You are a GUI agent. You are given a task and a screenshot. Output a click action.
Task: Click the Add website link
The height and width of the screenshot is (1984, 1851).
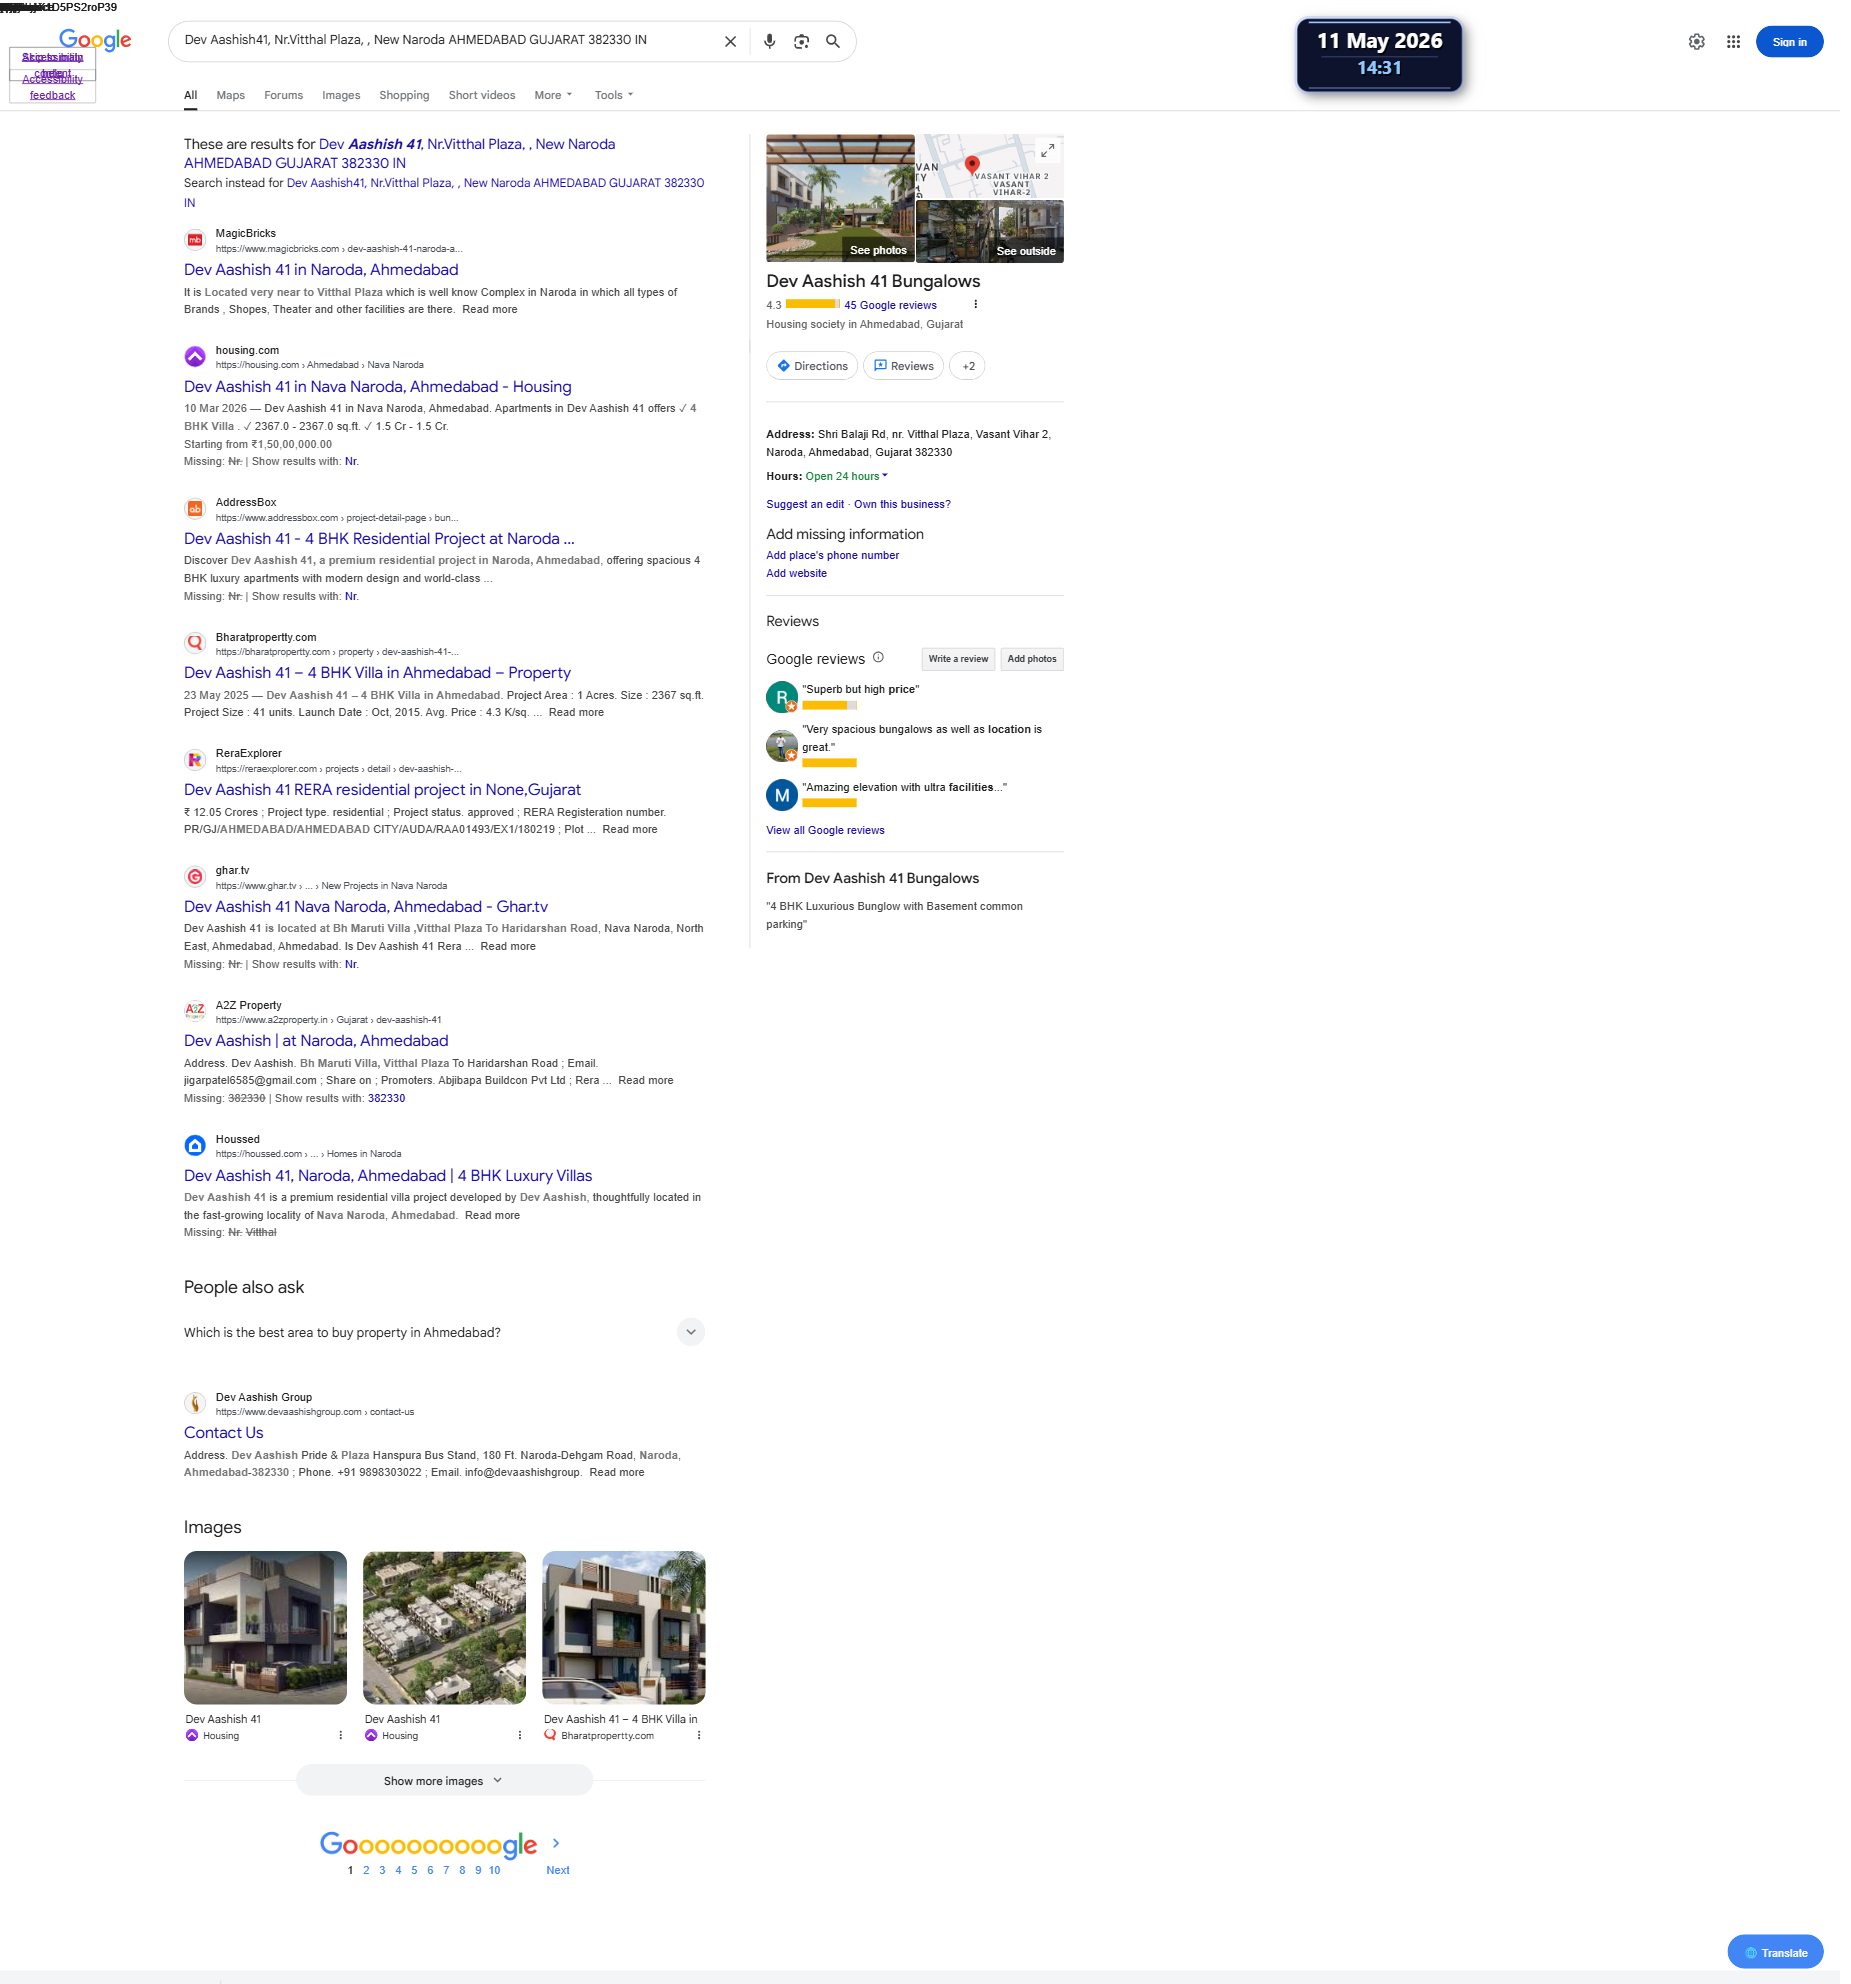pyautogui.click(x=796, y=573)
